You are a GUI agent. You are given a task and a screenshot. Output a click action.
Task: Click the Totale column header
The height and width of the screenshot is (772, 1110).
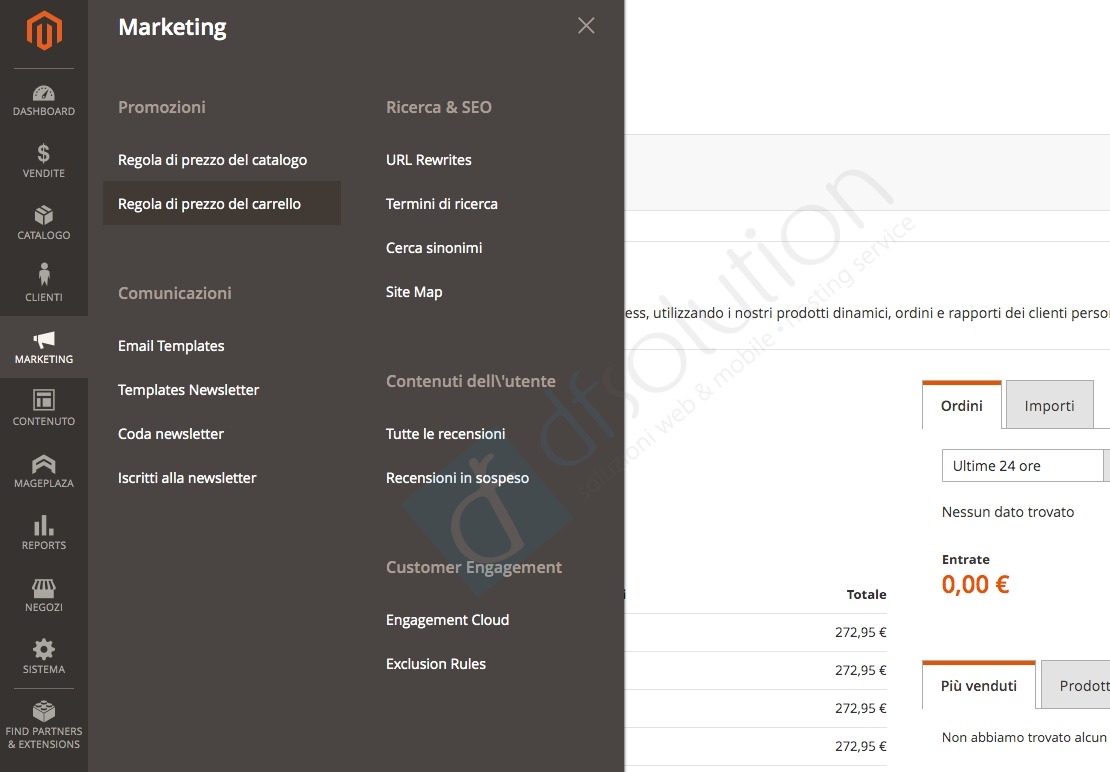[x=866, y=594]
